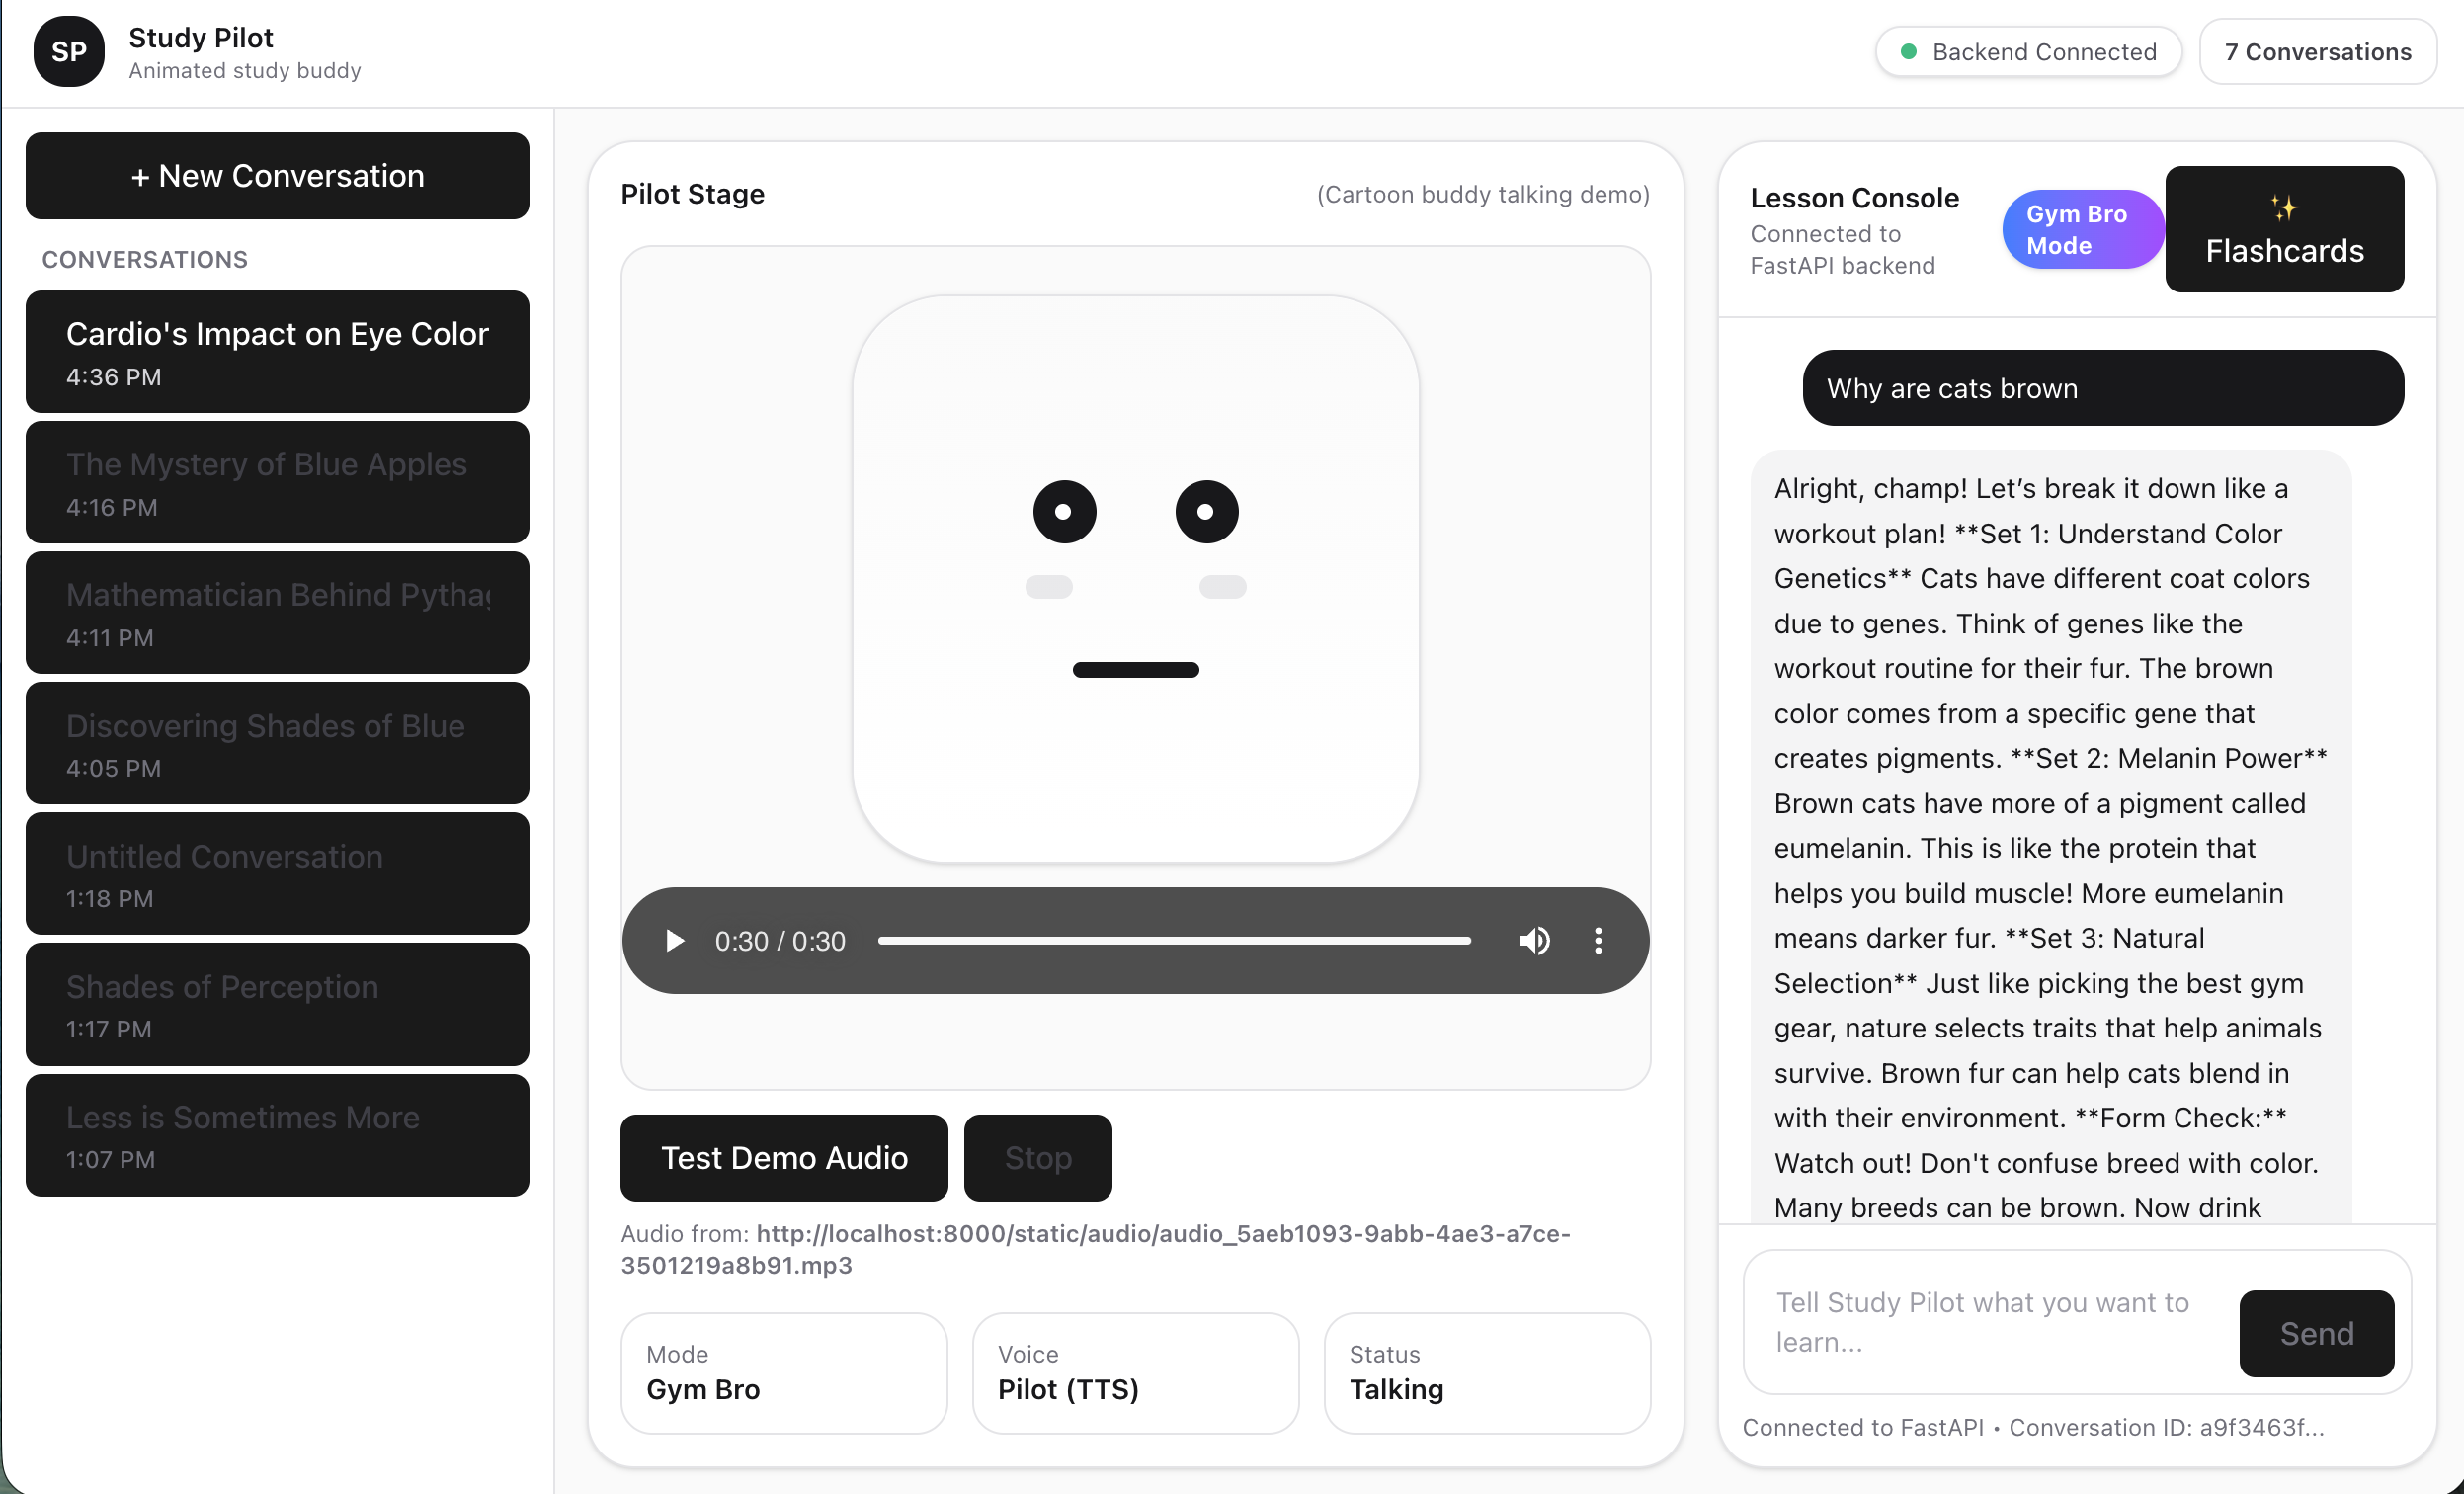Screen dimensions: 2464x1494
Task: Open Cardio's Impact on Eye Color conversation
Action: click(x=277, y=352)
